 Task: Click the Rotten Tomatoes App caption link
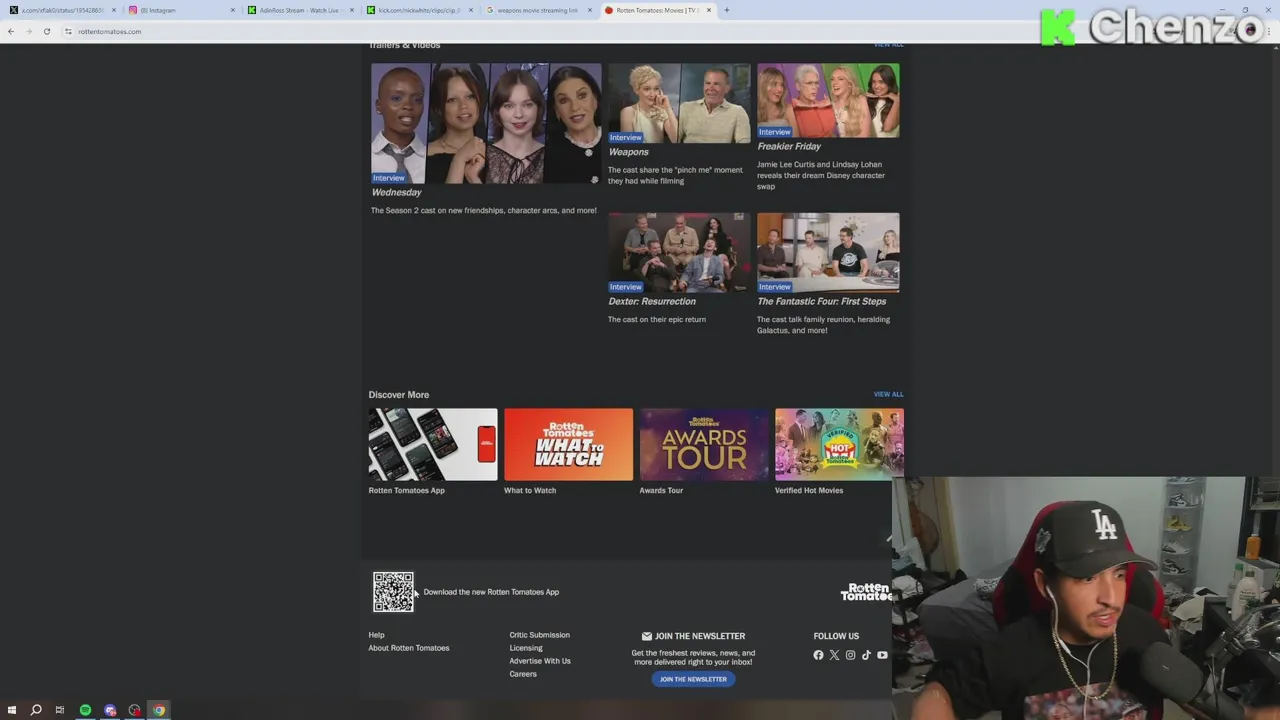pos(406,490)
